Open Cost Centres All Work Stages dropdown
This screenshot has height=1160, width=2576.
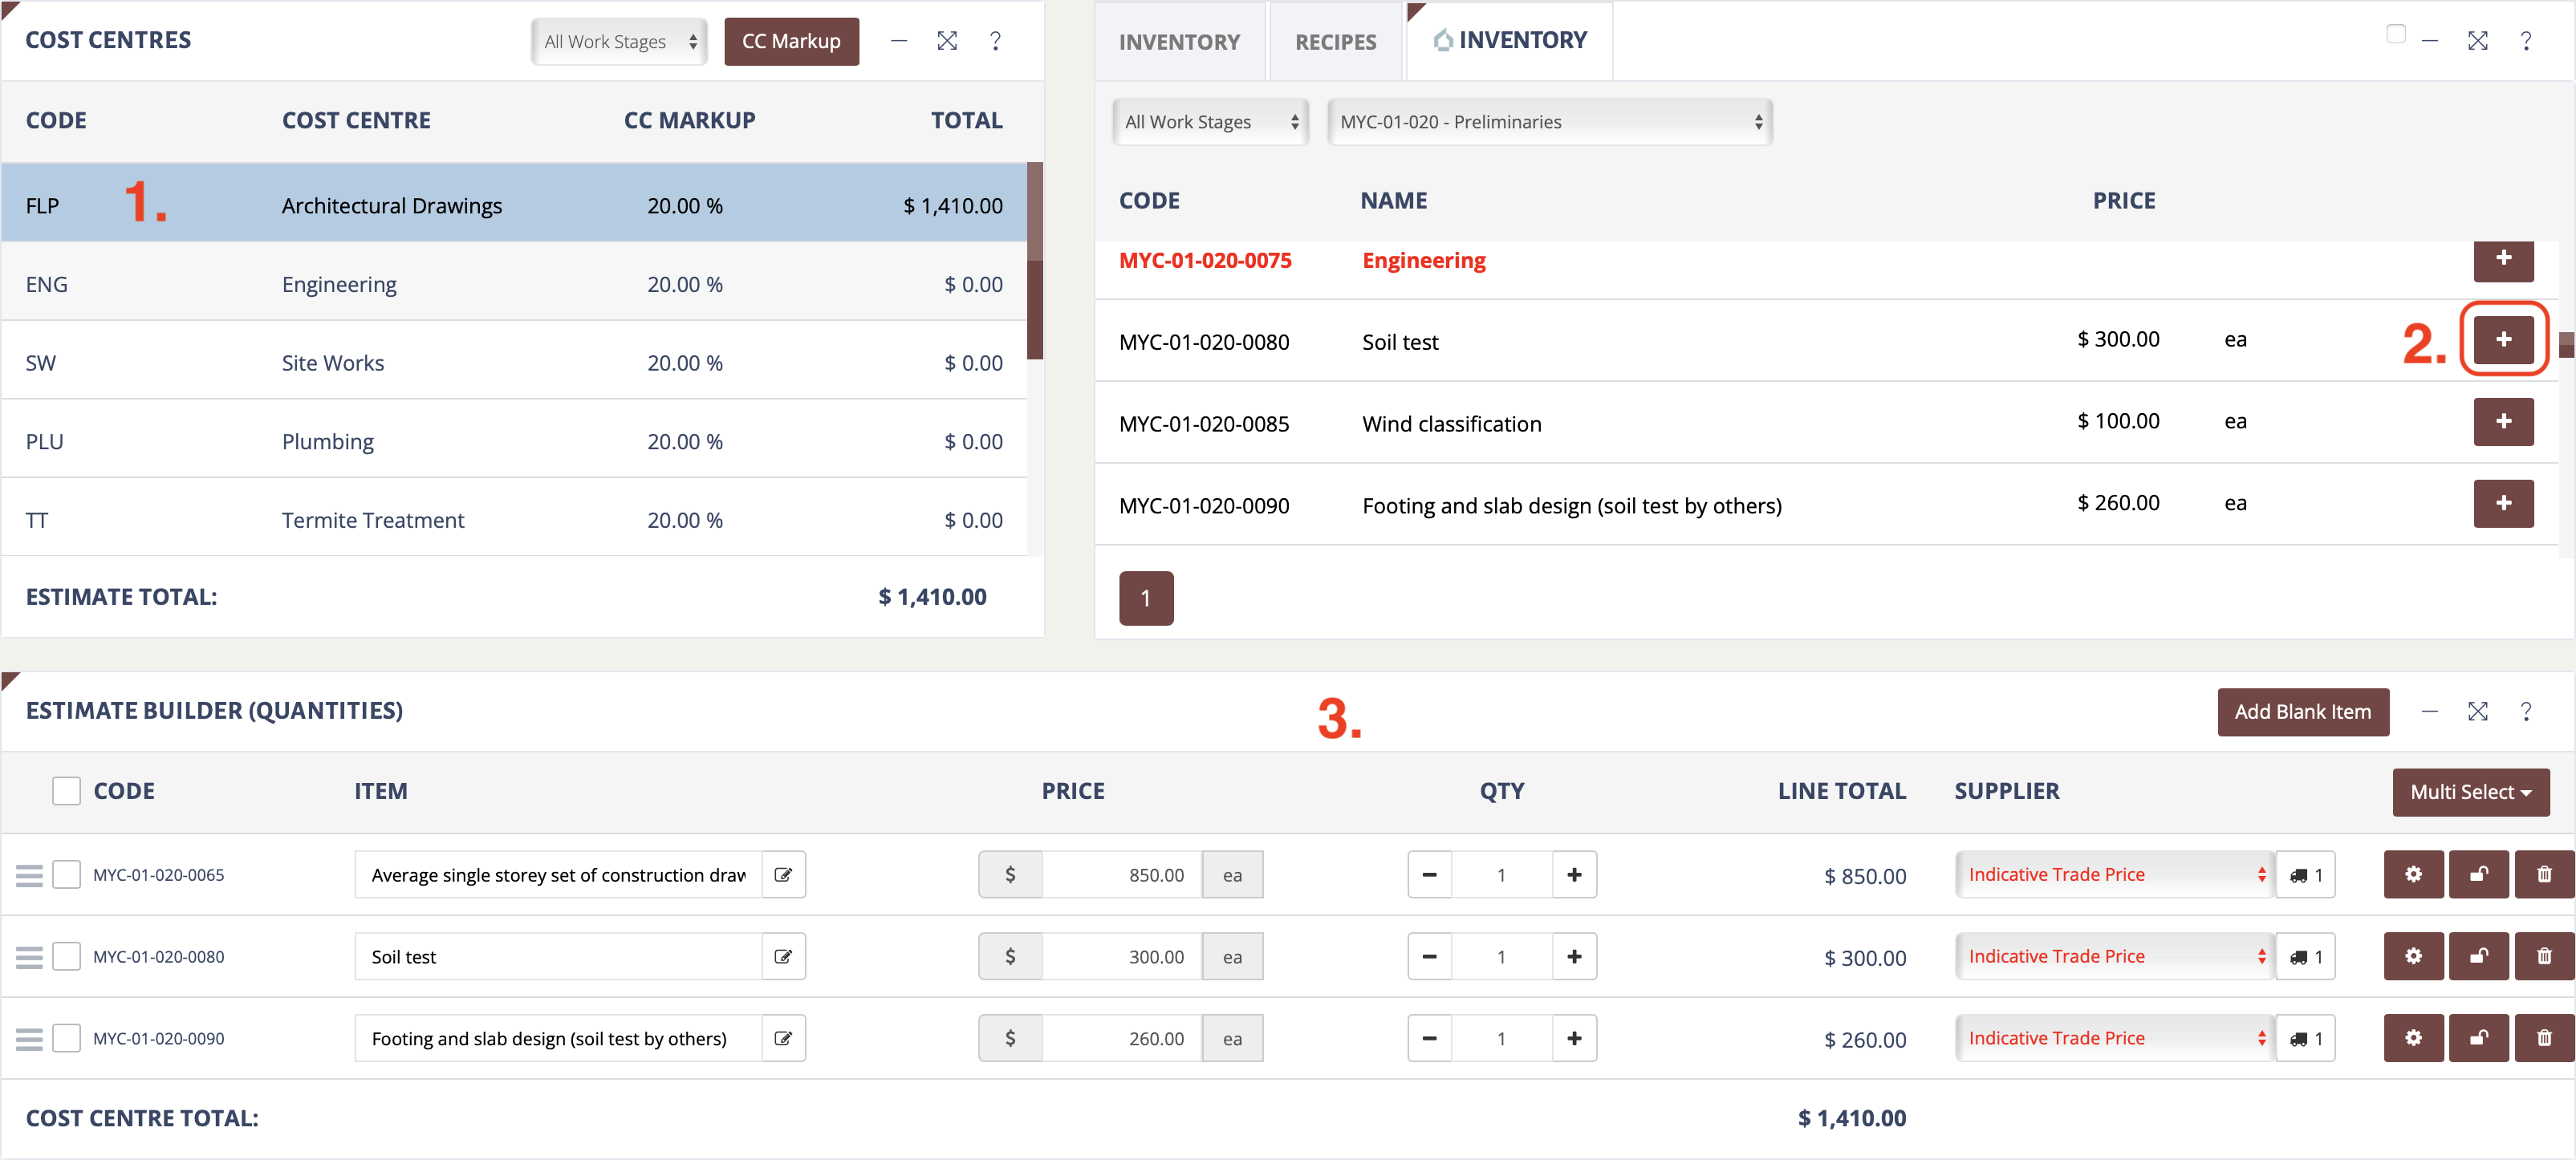[619, 42]
